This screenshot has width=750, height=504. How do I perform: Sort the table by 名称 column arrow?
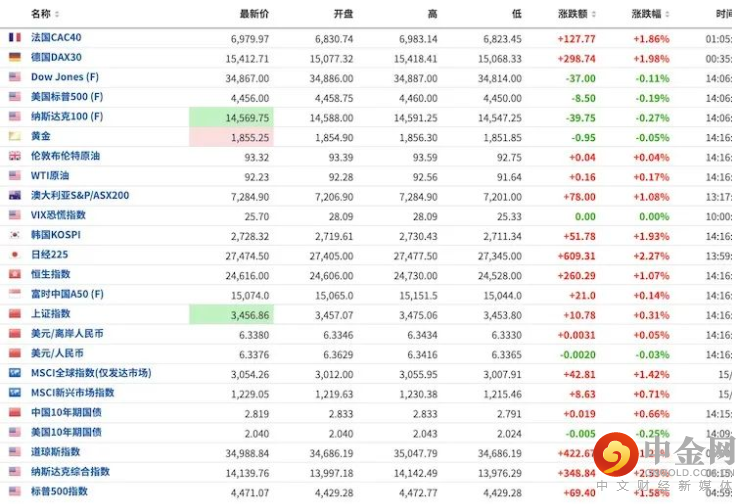[57, 14]
